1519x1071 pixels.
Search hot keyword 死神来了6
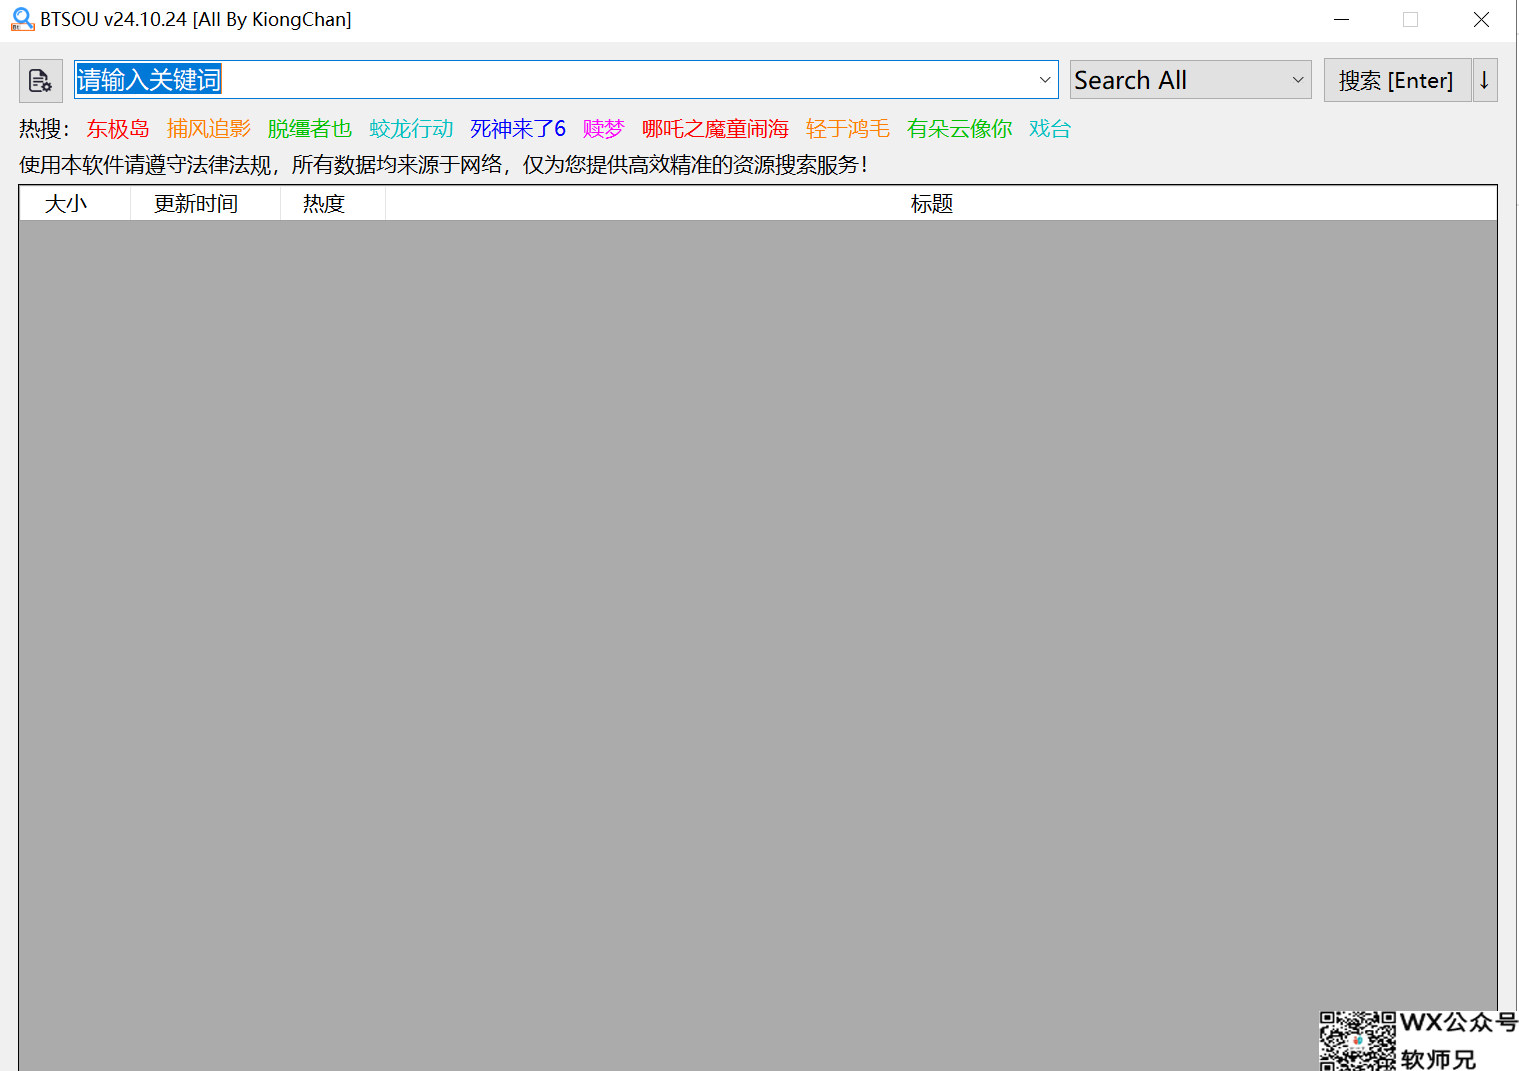[x=517, y=129]
